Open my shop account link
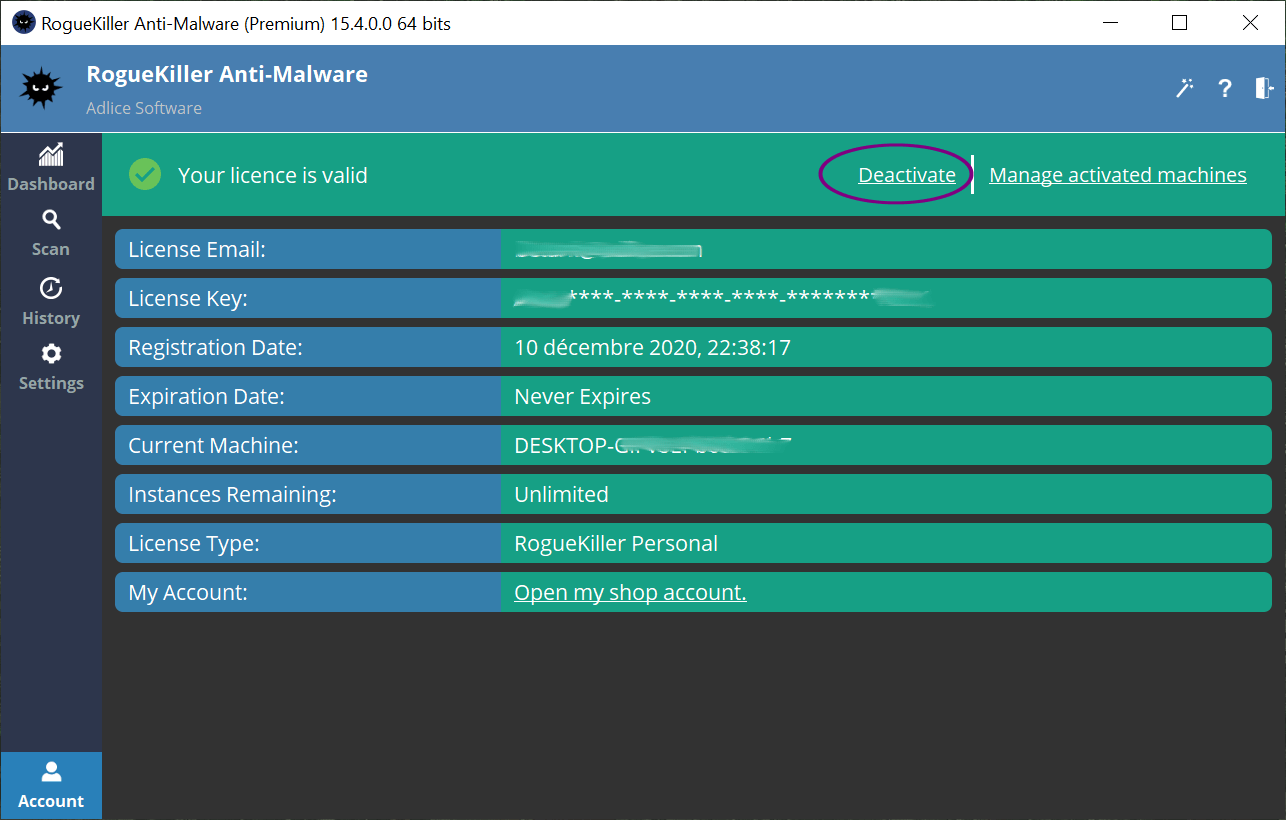Viewport: 1286px width, 820px height. (x=630, y=593)
